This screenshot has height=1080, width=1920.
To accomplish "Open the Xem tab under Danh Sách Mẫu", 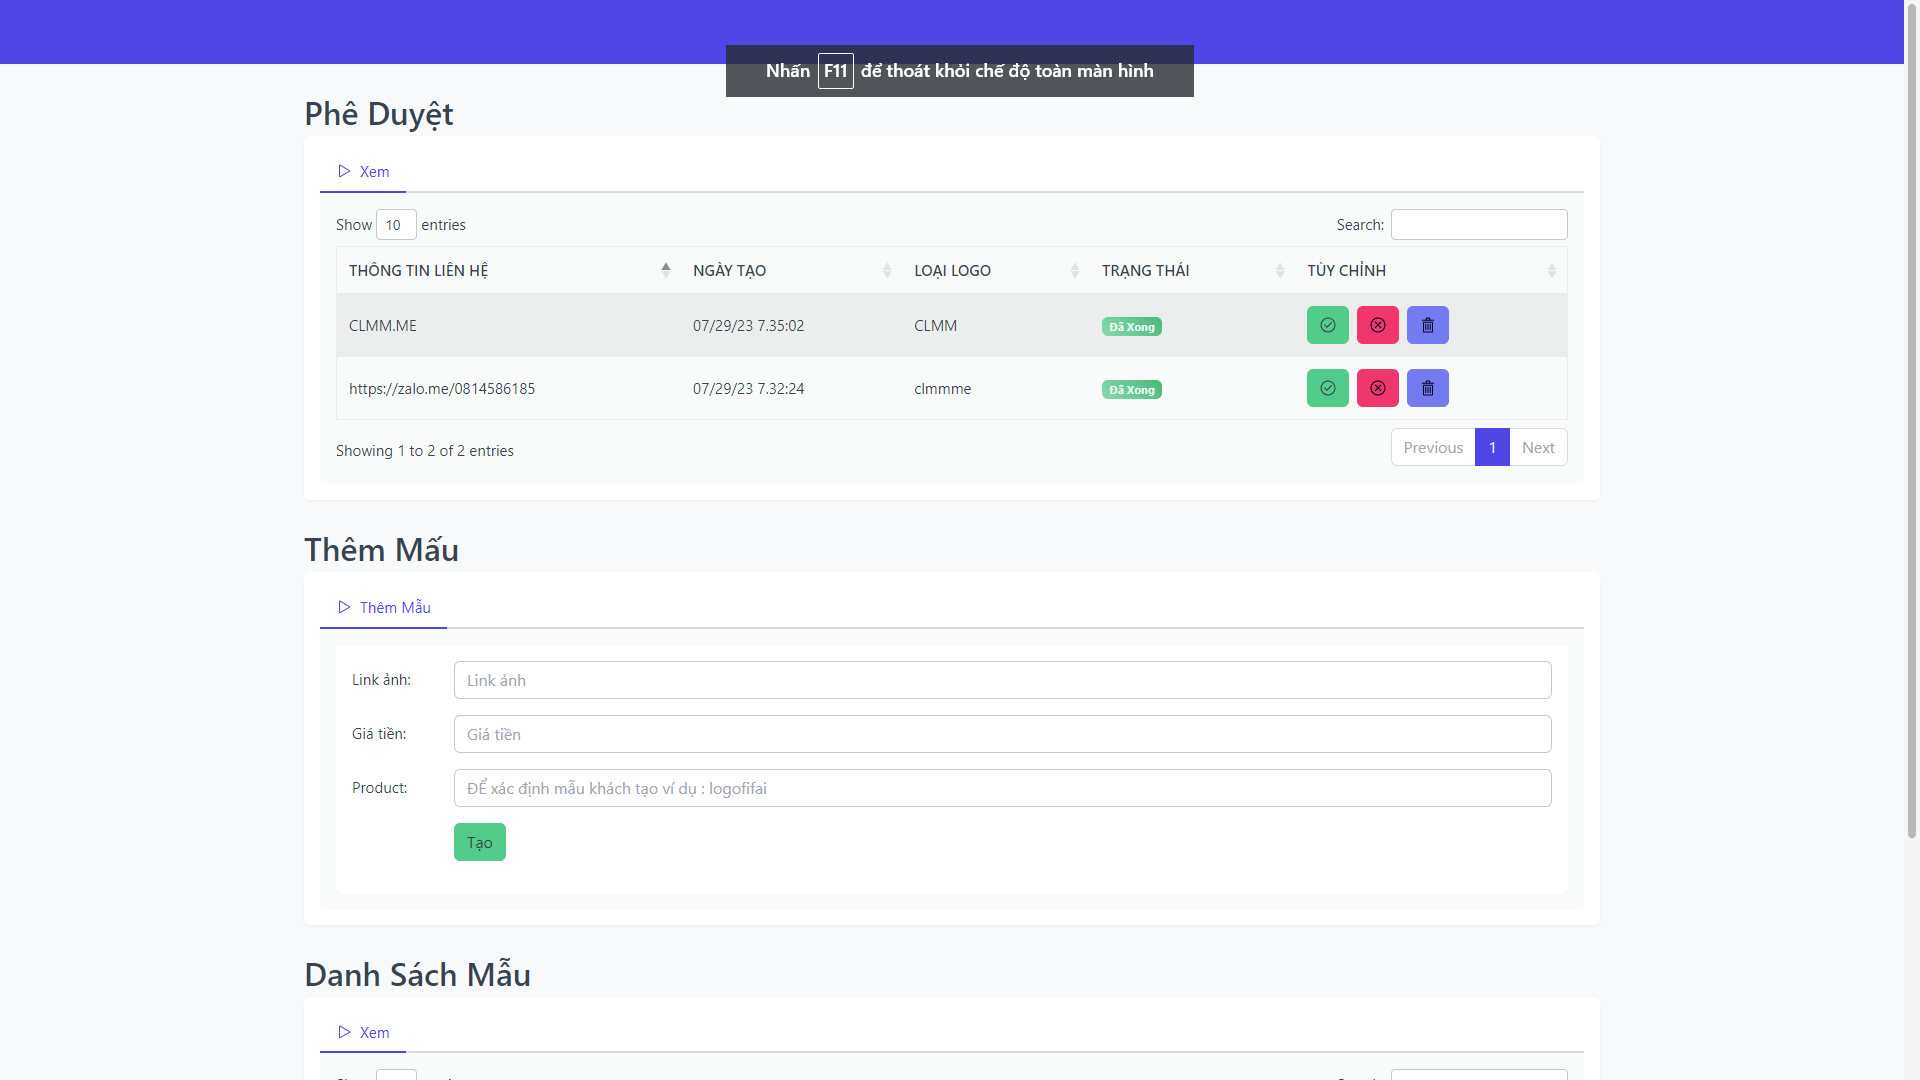I will pos(363,1033).
